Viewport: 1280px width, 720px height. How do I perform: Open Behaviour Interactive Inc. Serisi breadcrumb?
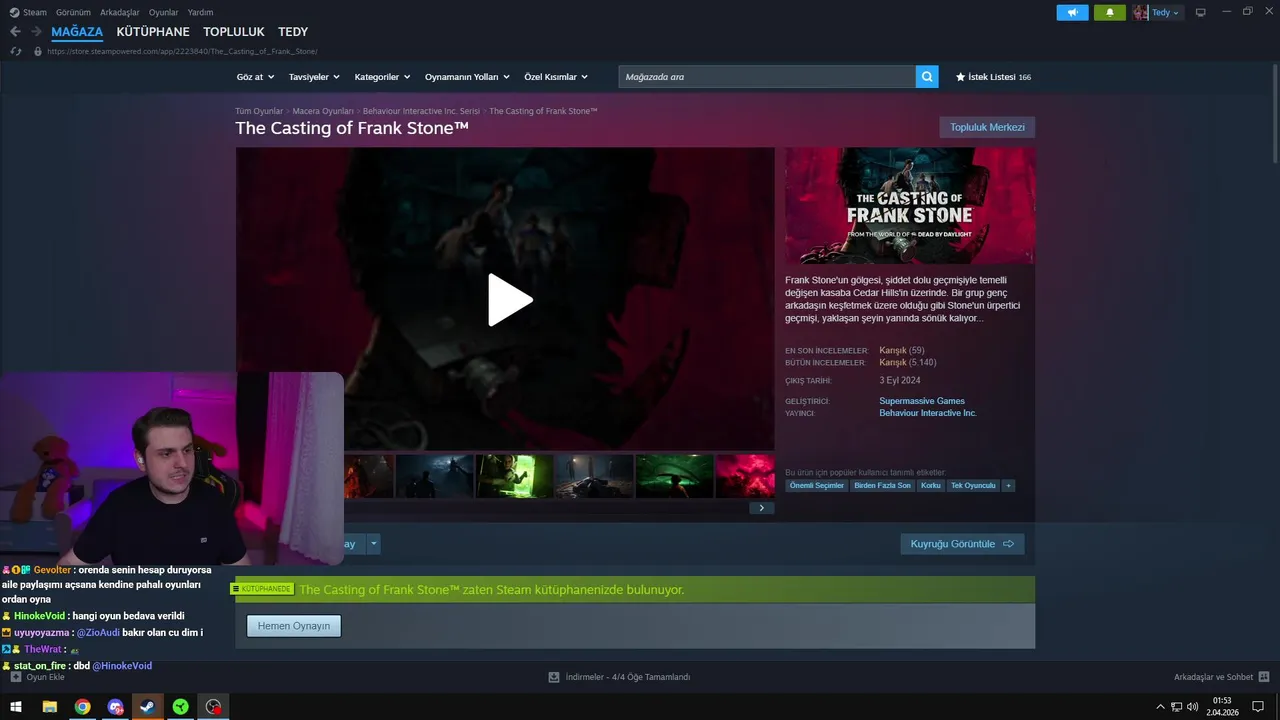coord(421,111)
